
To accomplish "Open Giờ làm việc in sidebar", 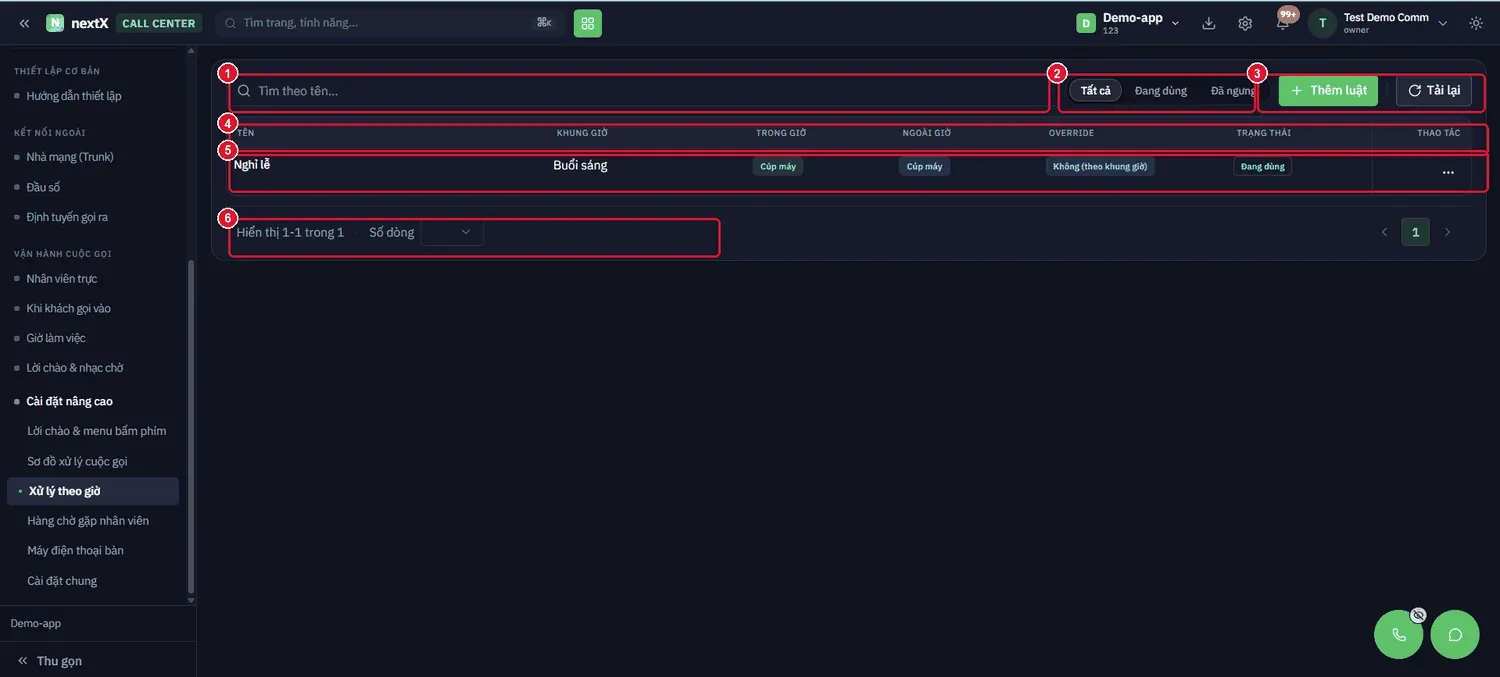I will coord(56,338).
